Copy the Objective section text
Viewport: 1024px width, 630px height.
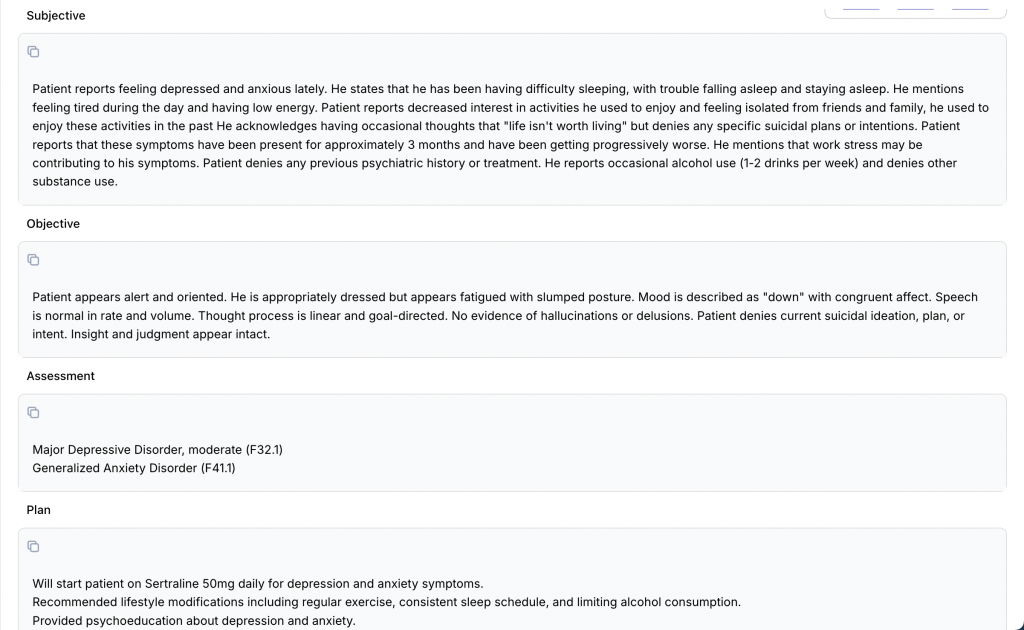coord(33,260)
